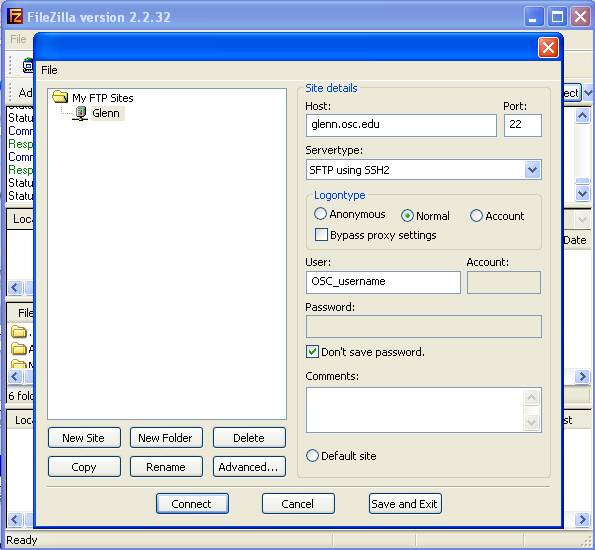Minimize the FileZilla main window
The image size is (595, 550).
tap(534, 17)
